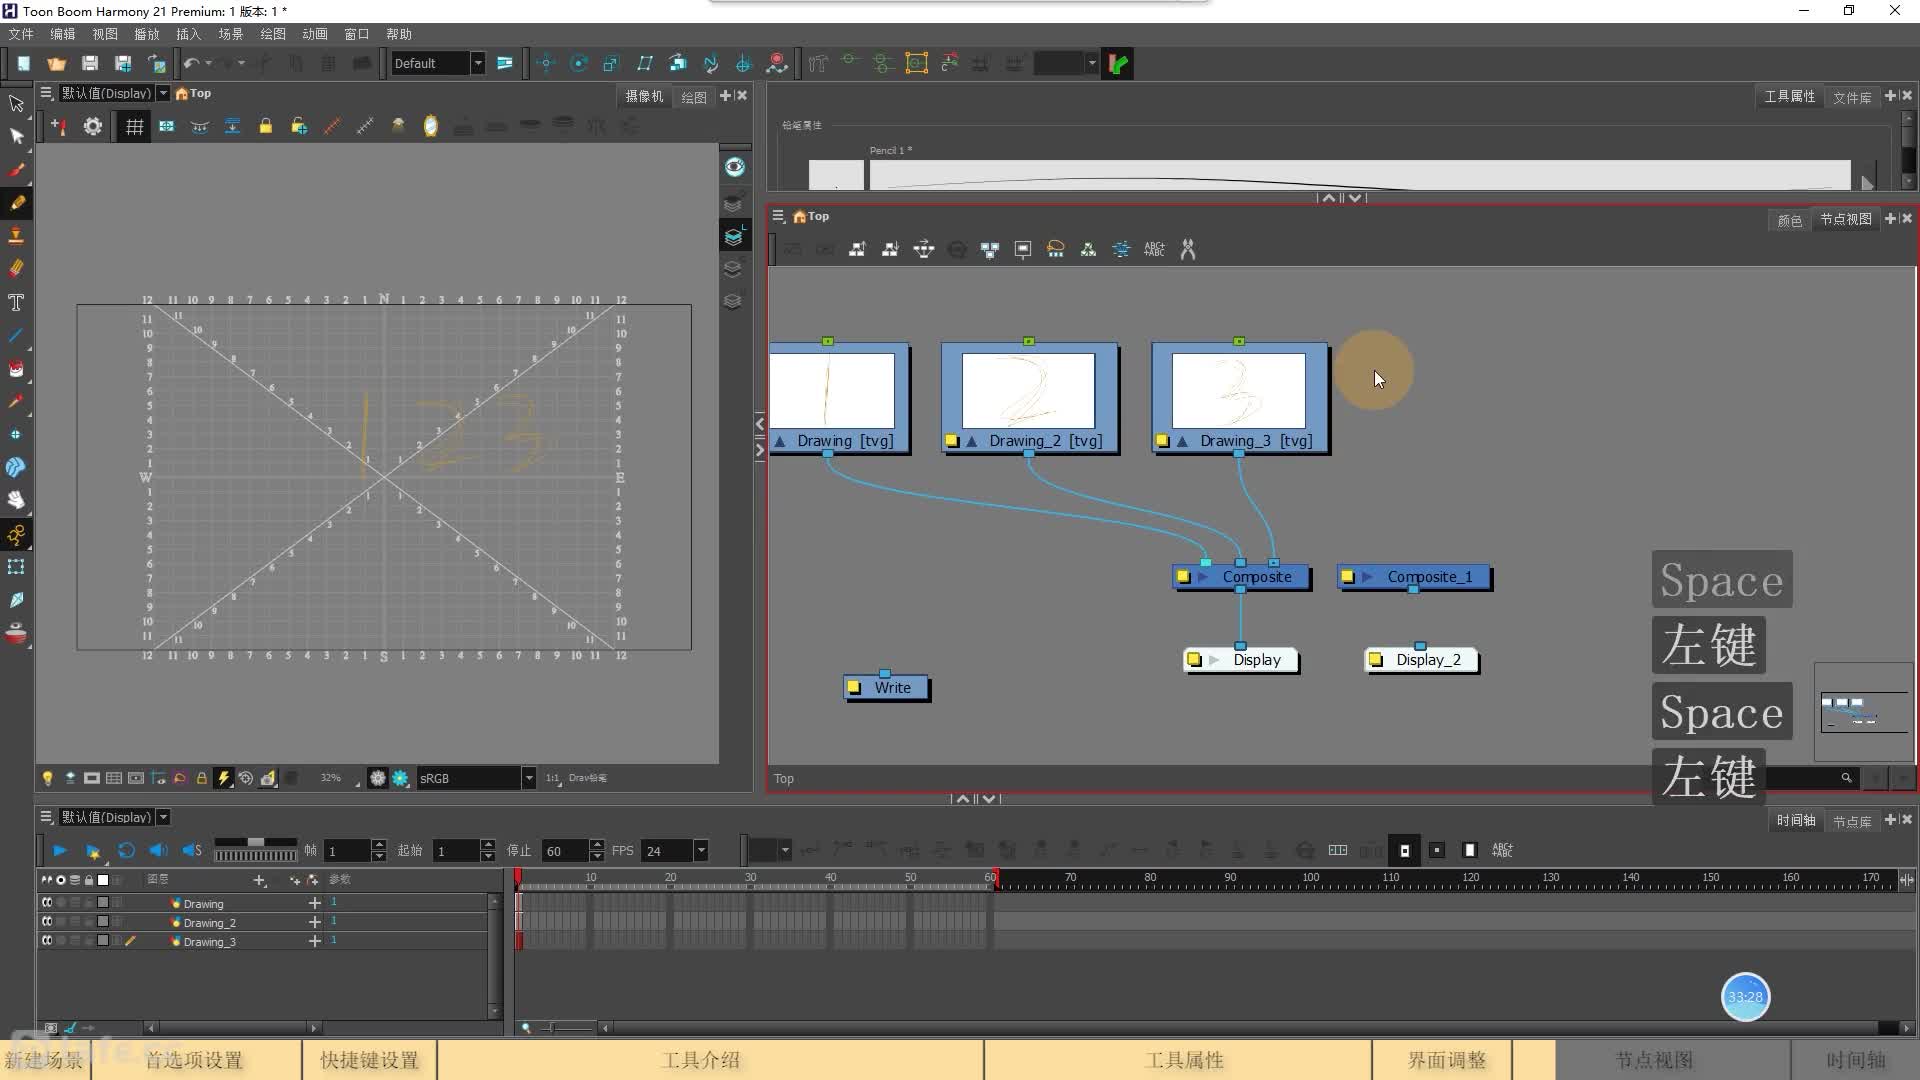Select the arrow Select tool at top left
This screenshot has height=1080, width=1920.
point(16,103)
